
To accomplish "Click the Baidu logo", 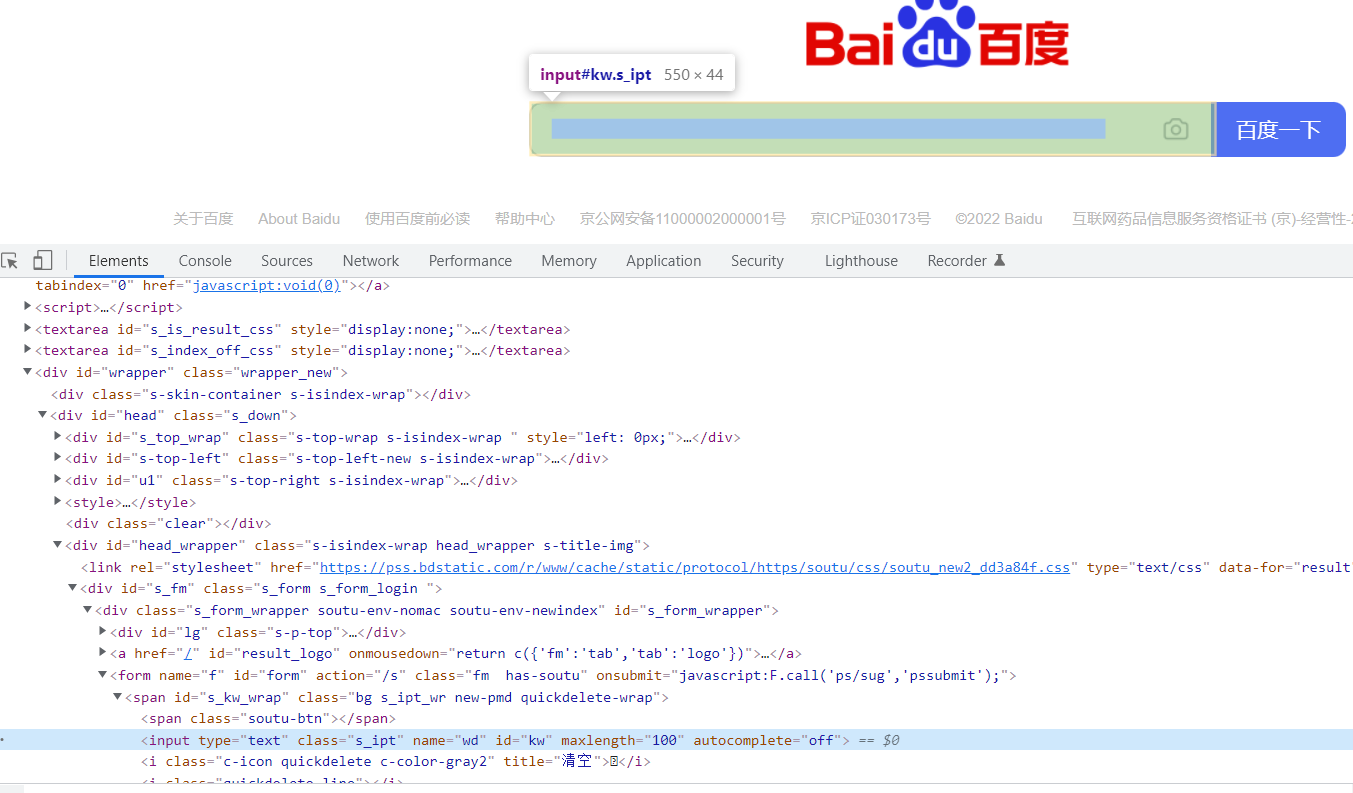I will [937, 34].
